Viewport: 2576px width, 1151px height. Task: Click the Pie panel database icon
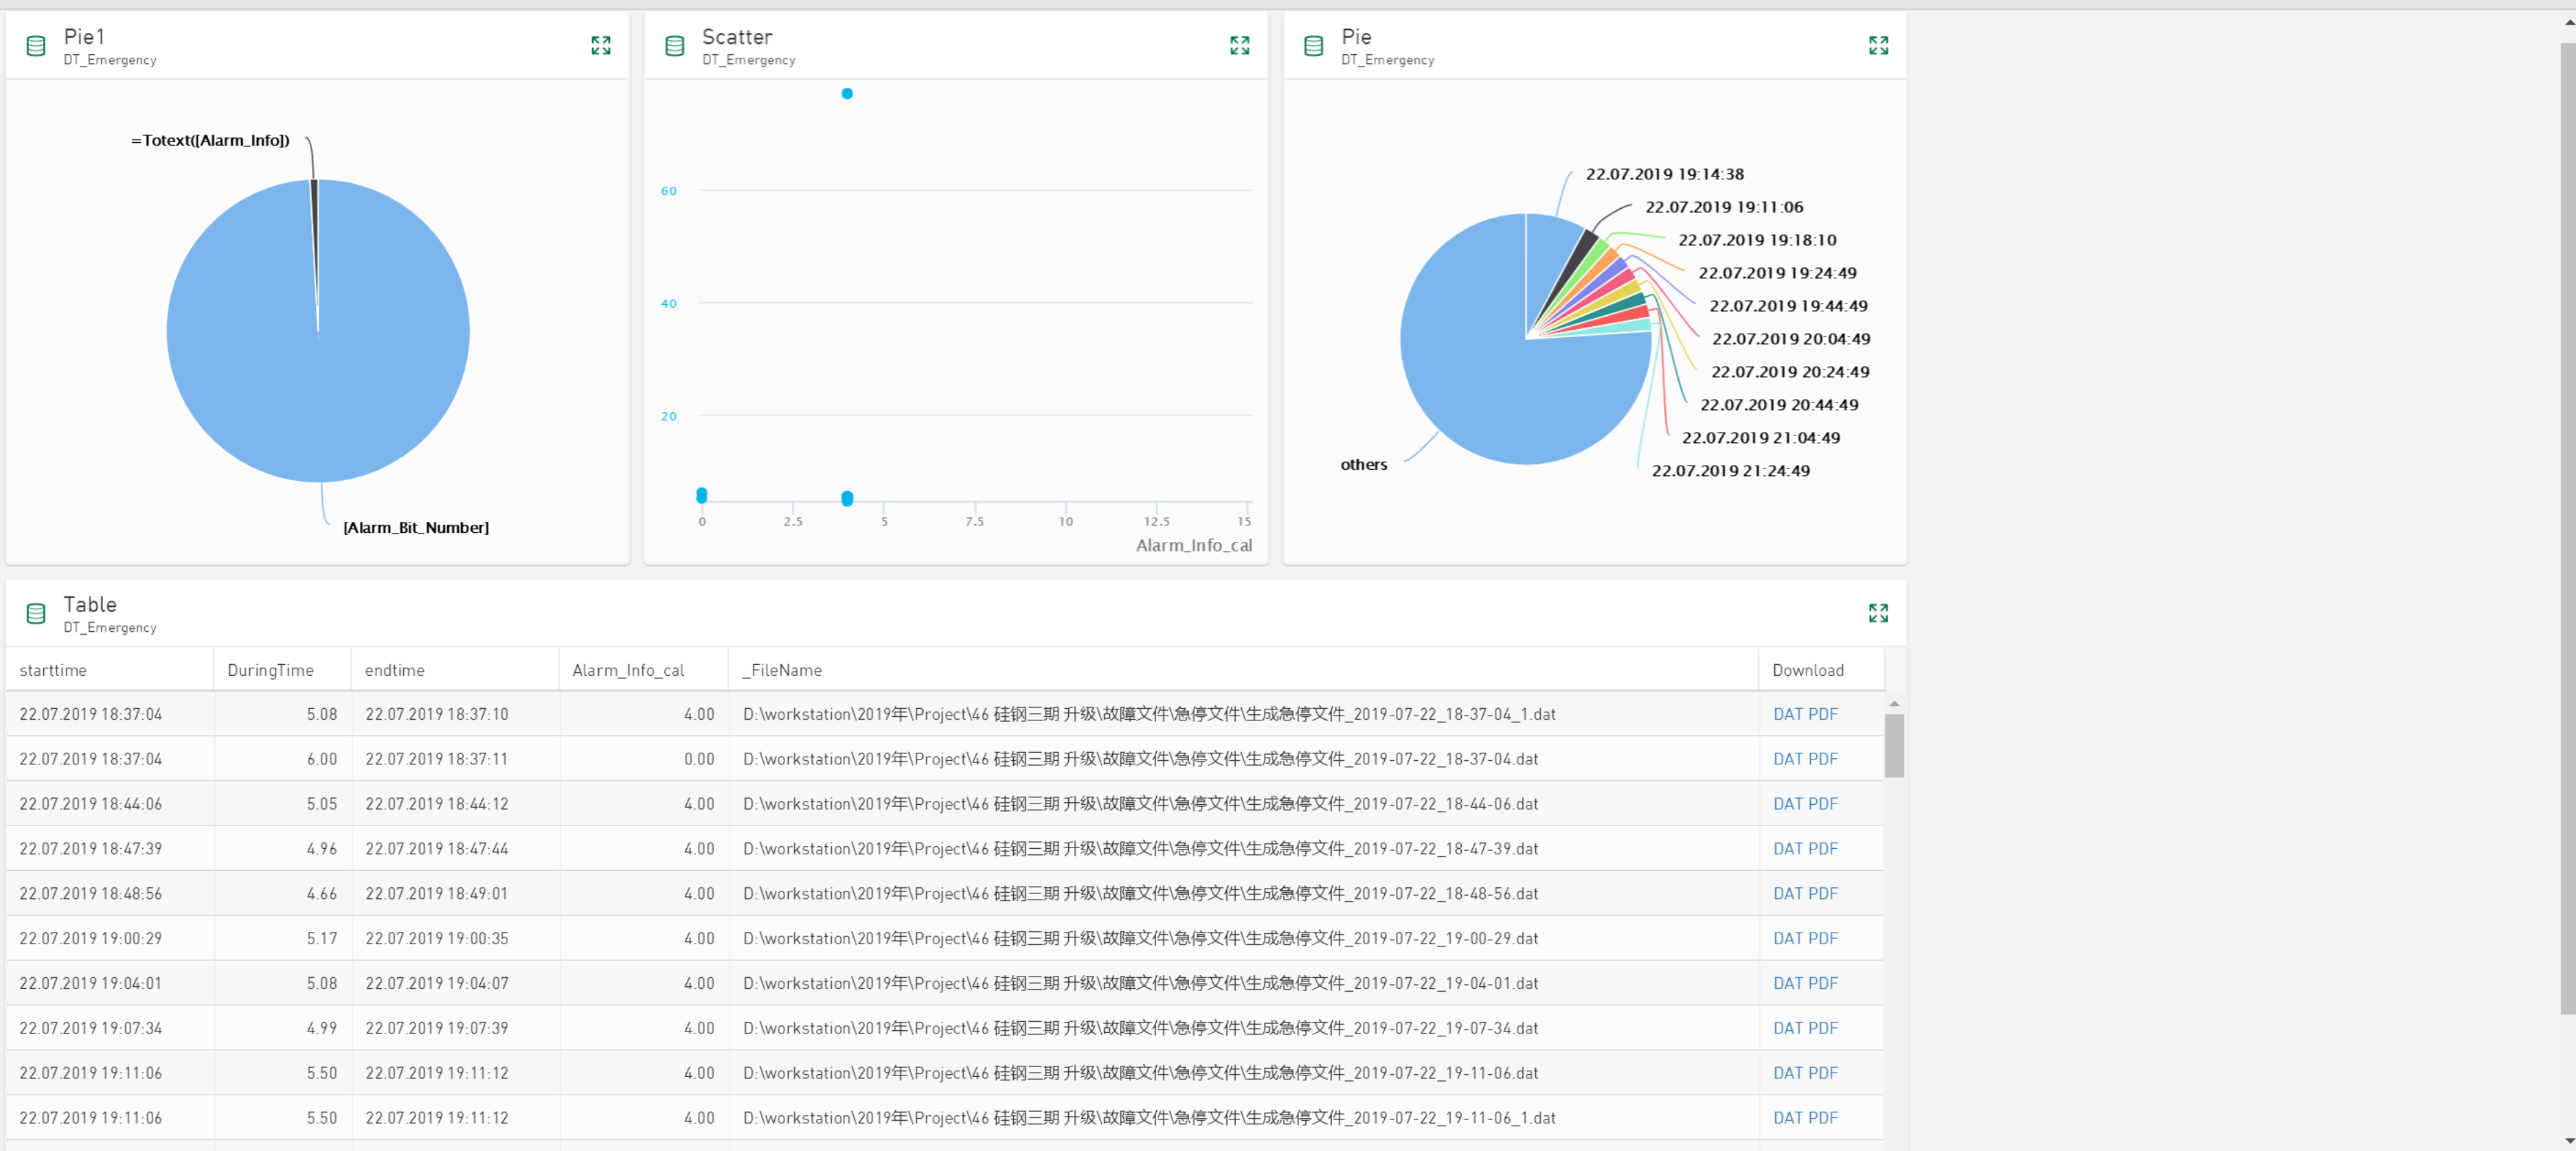click(1314, 45)
